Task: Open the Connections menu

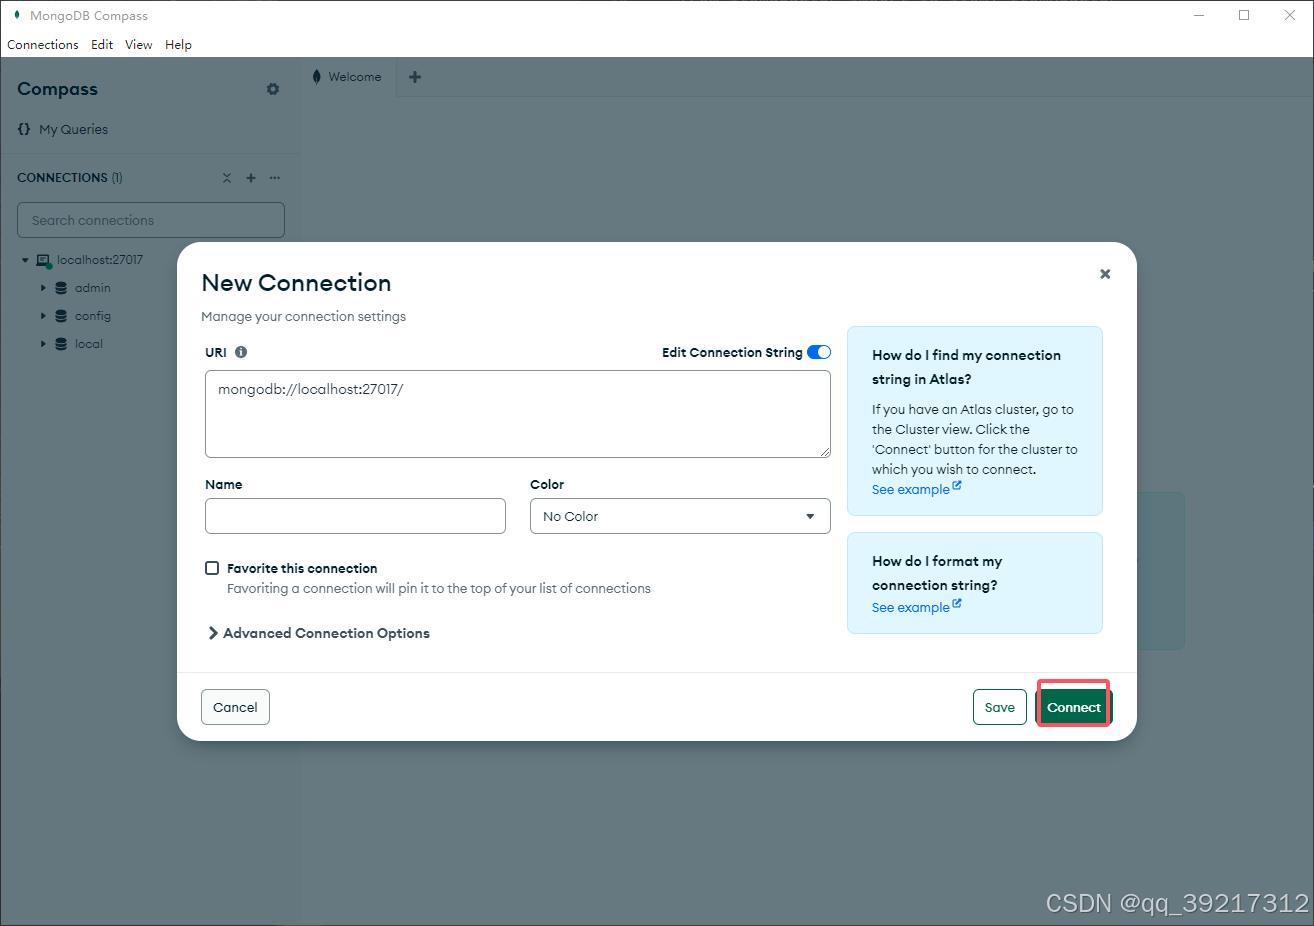Action: click(43, 45)
